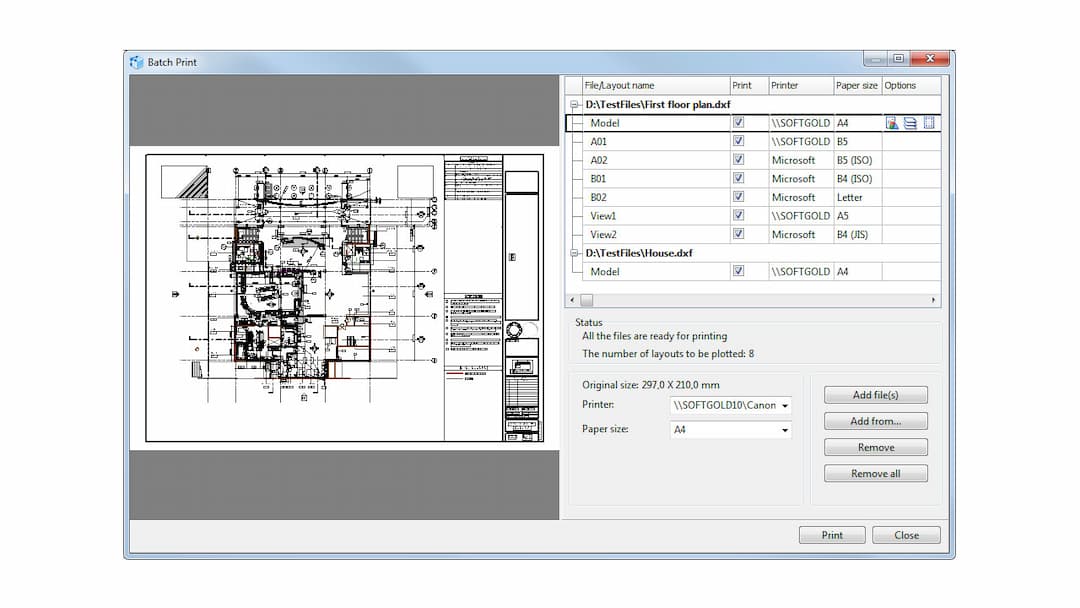Screen dimensions: 1080x608
Task: Click the Batch Print application icon in the title bar
Action: pos(136,61)
